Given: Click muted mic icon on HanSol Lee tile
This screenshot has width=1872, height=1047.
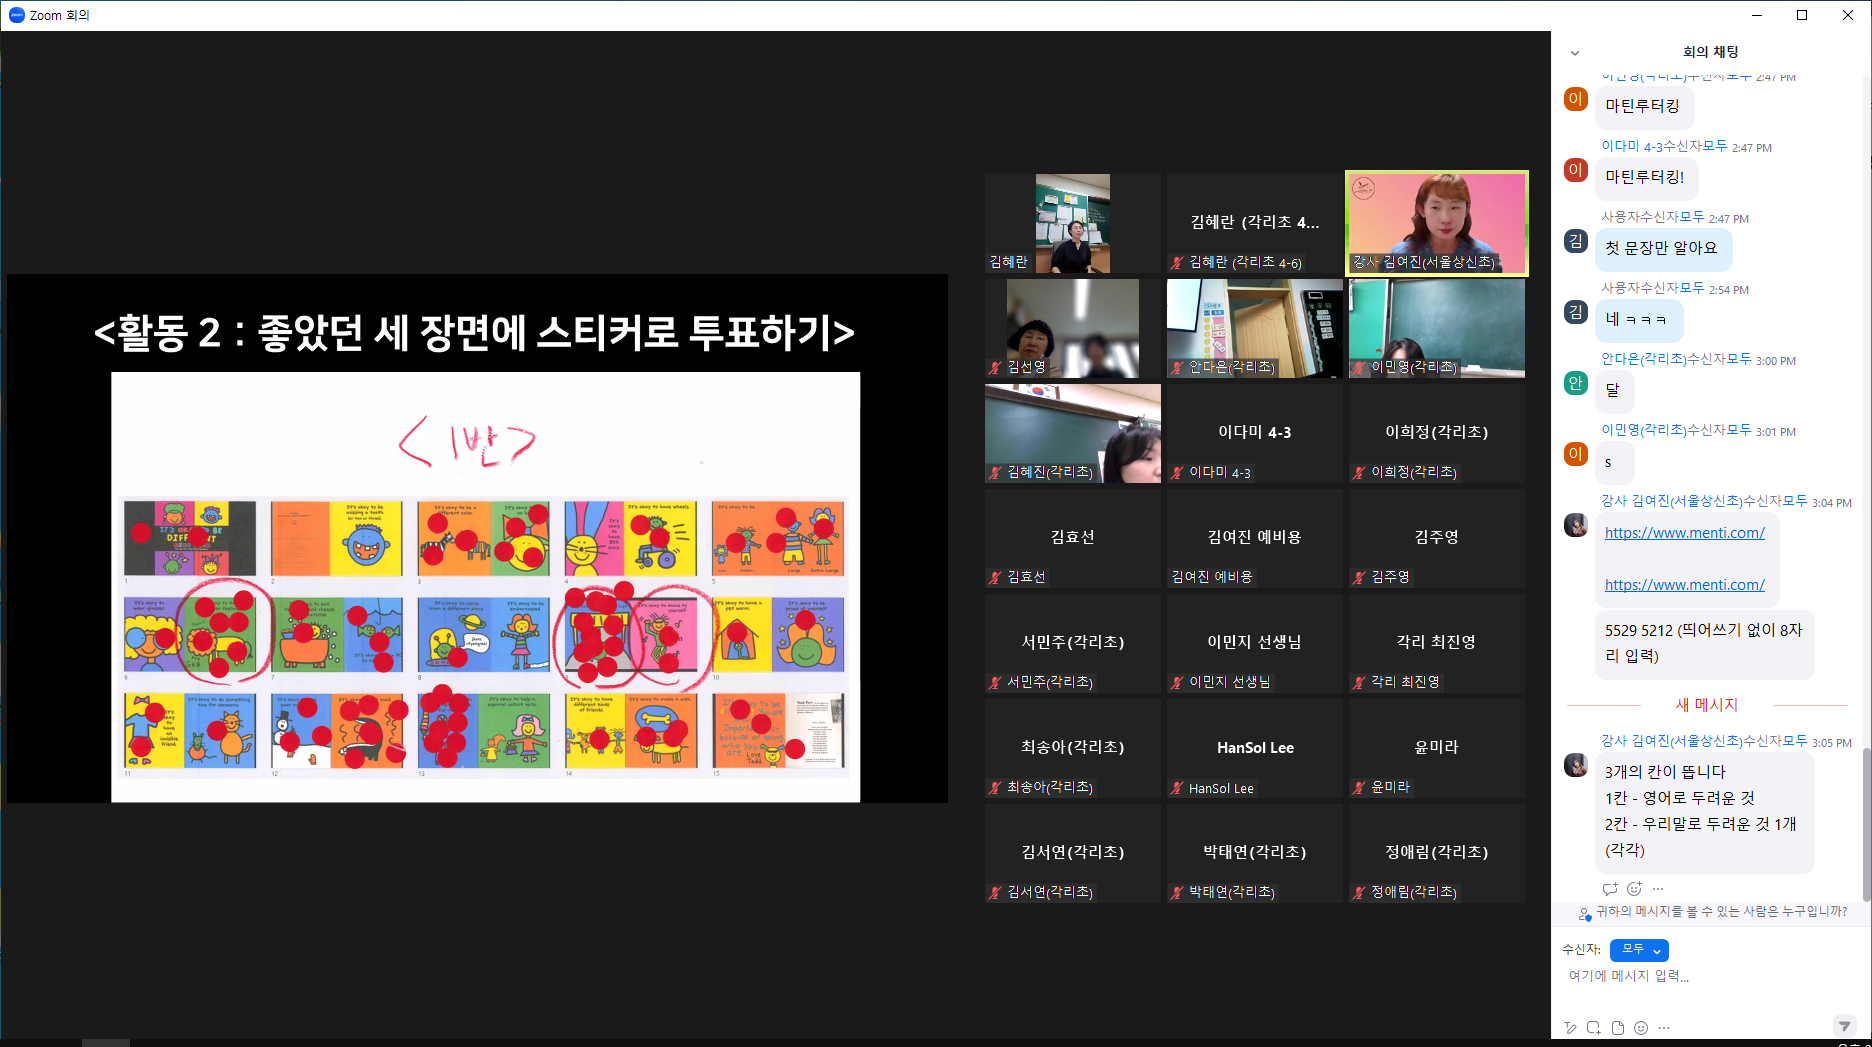Looking at the screenshot, I should point(1177,788).
